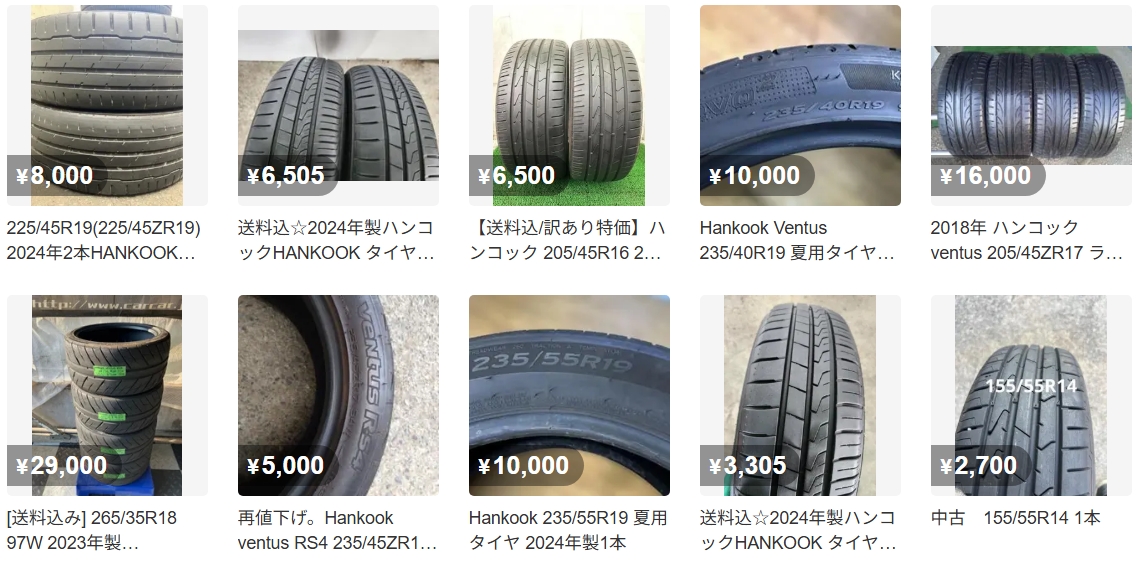Click the Hankook Ventus 235/40R19 夏用タイヤ title
Screen dimensions: 1139x569
pos(797,241)
